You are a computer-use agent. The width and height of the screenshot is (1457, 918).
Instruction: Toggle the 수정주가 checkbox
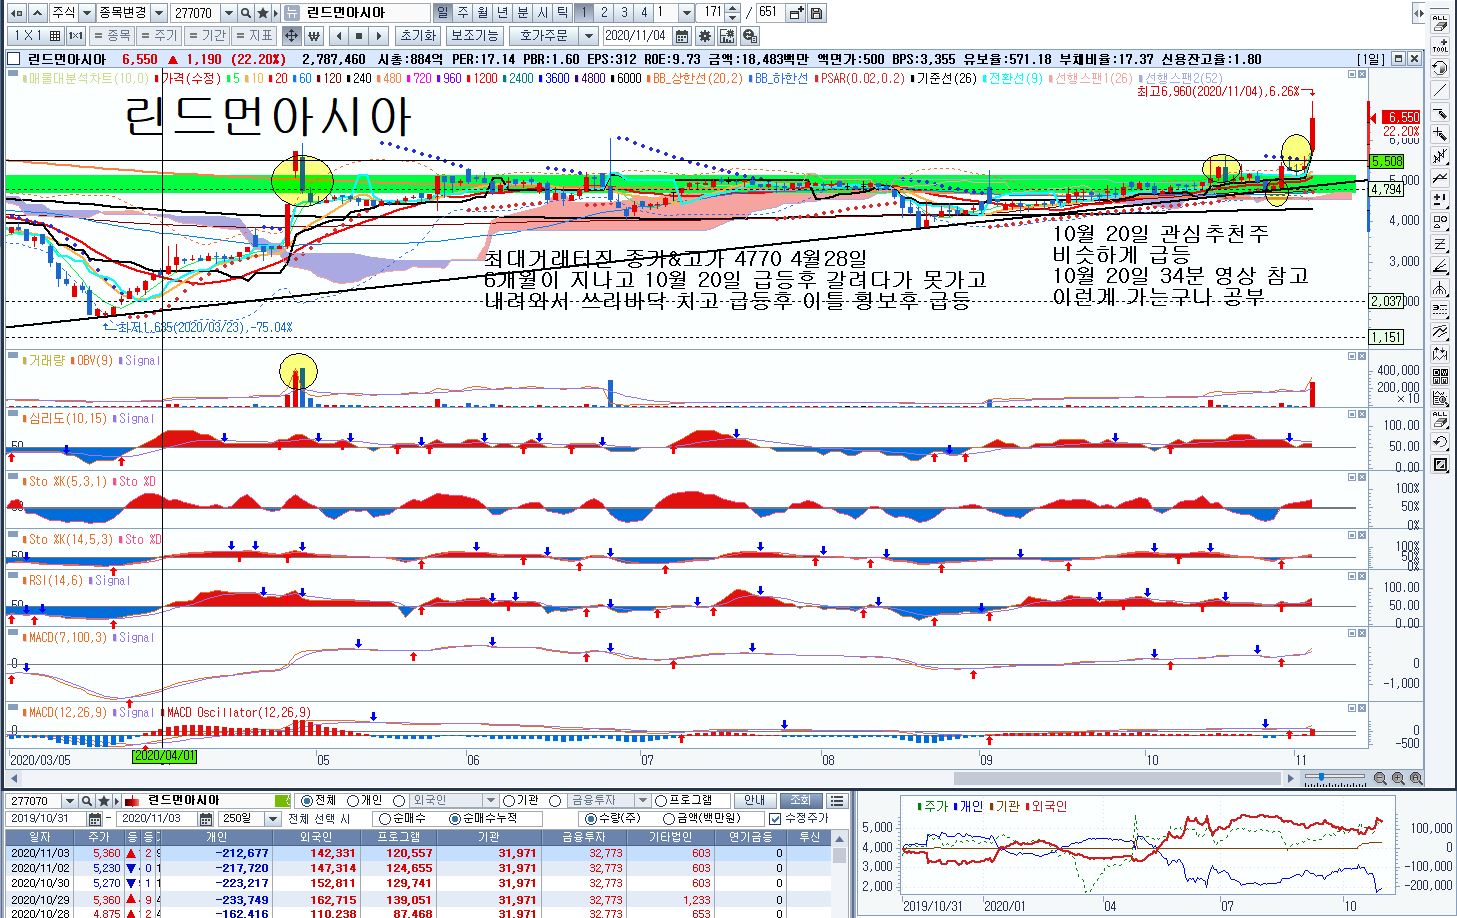[774, 819]
